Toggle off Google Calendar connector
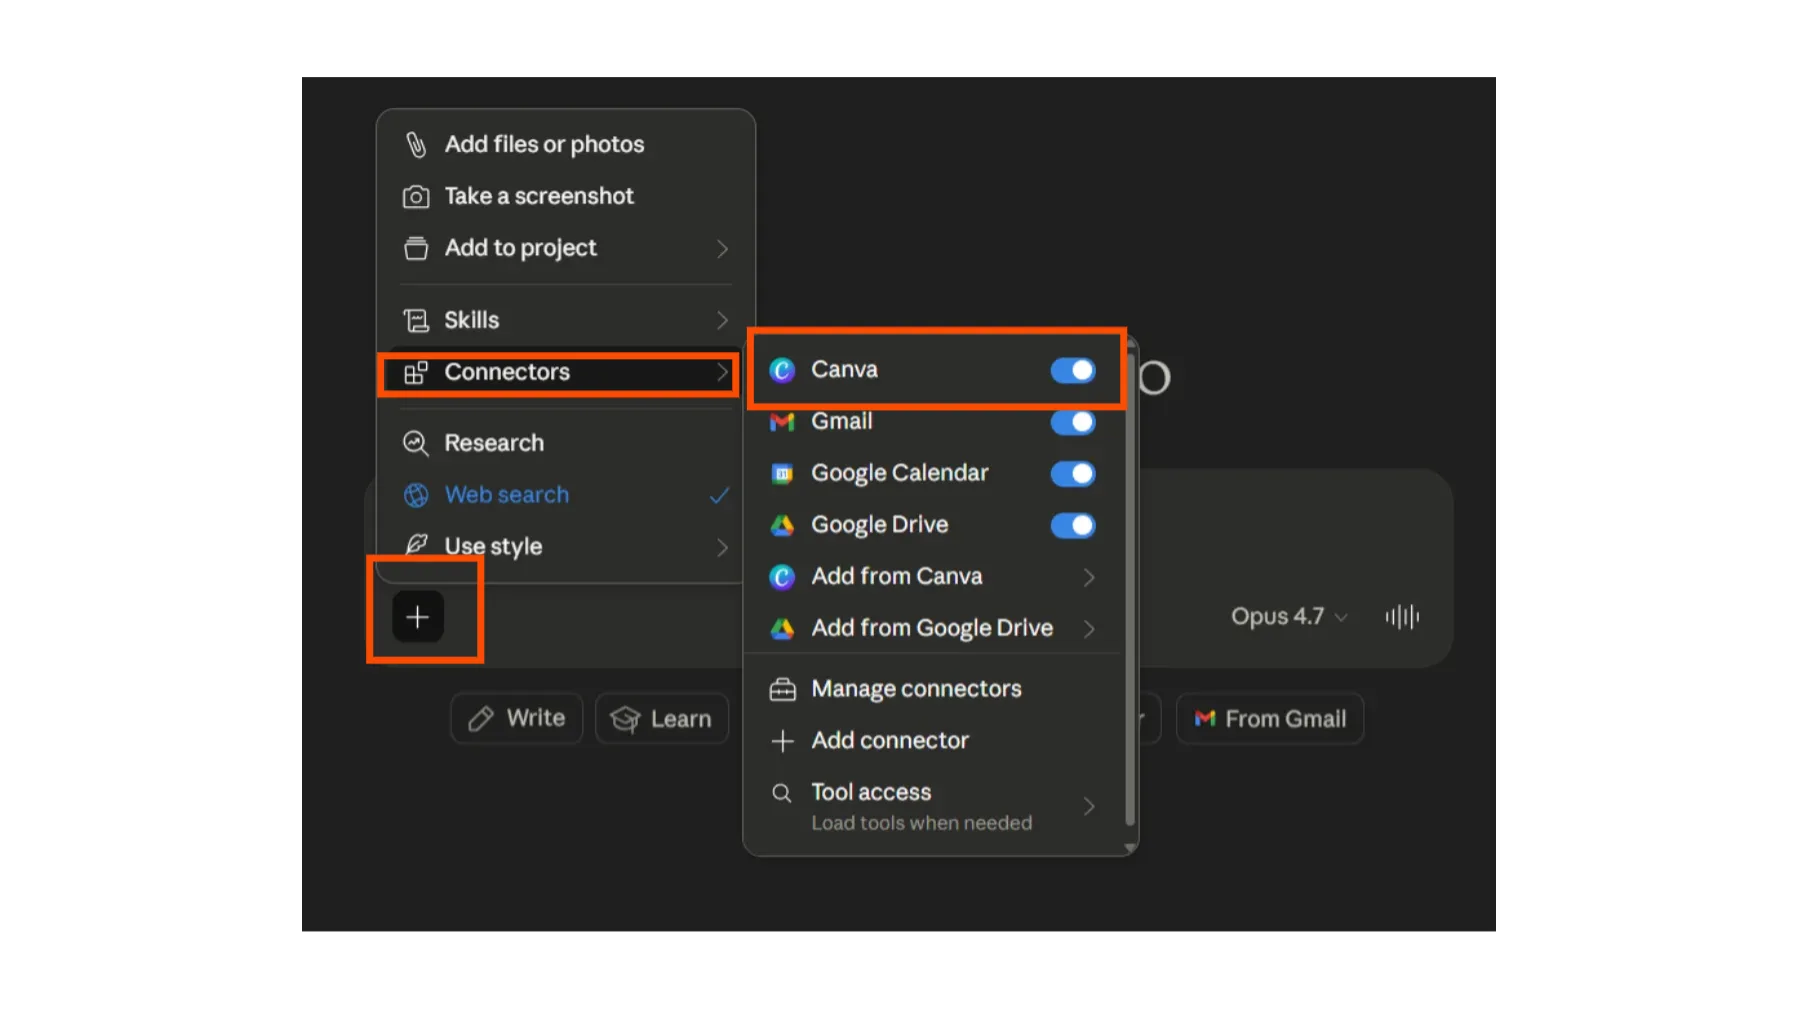Image resolution: width=1800 pixels, height=1011 pixels. 1073,474
